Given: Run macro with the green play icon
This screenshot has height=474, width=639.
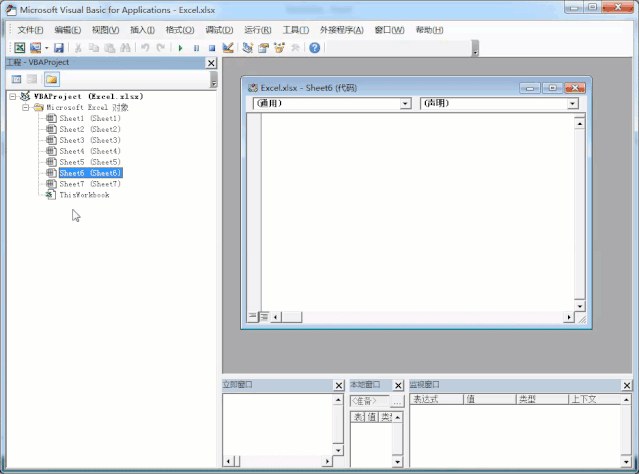Looking at the screenshot, I should click(180, 48).
